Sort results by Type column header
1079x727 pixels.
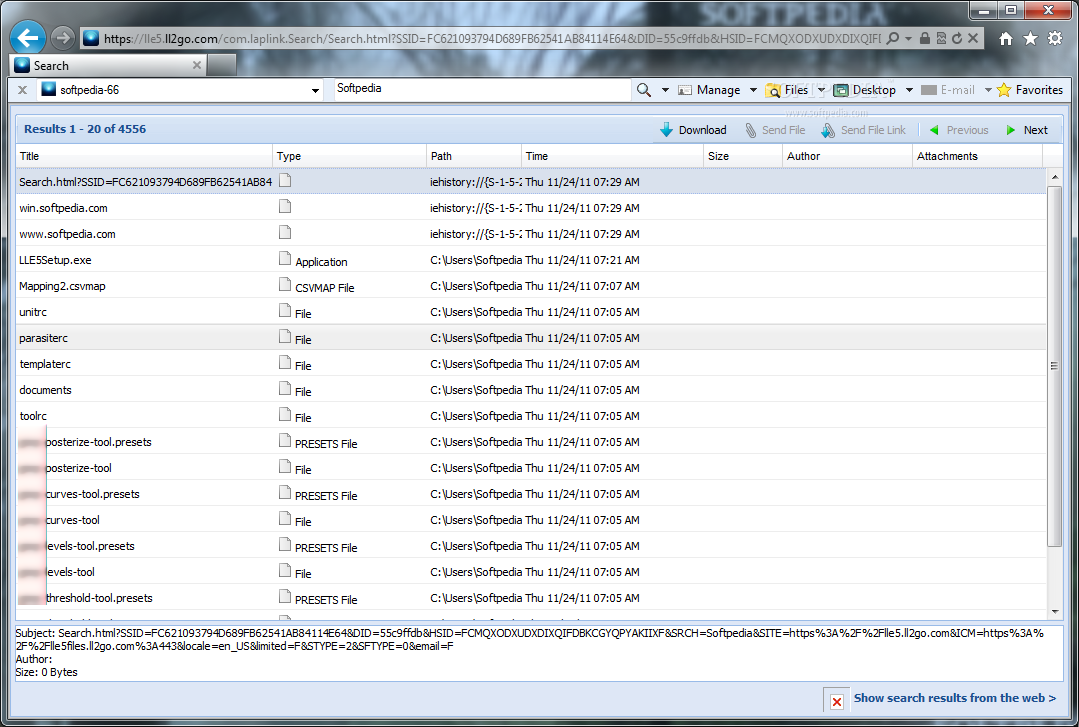click(x=350, y=156)
